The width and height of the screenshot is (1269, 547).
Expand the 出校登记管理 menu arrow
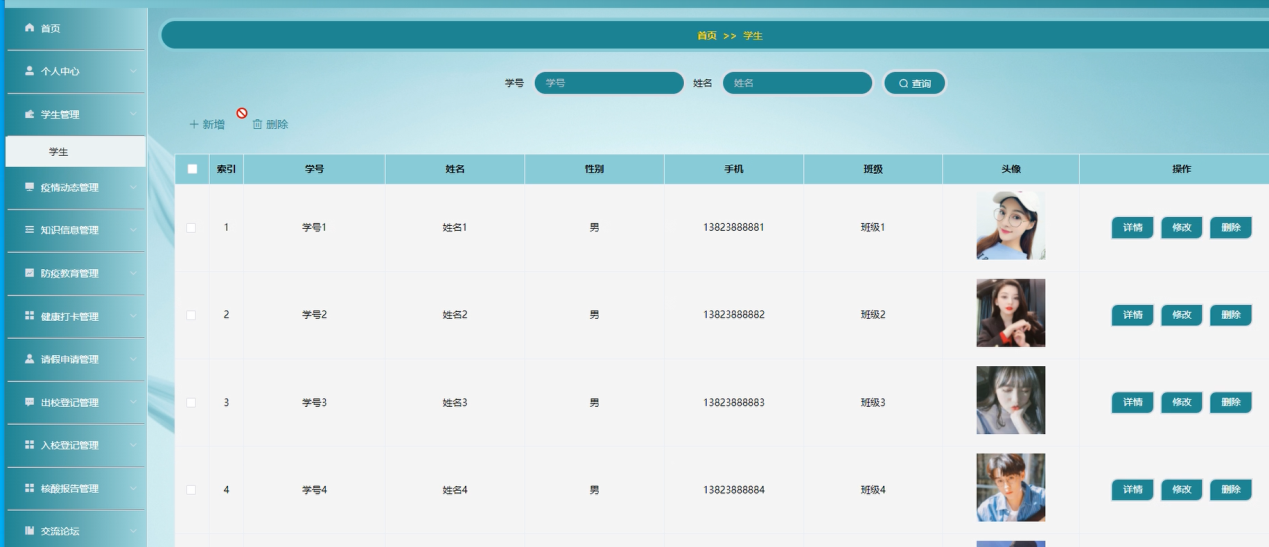point(133,402)
